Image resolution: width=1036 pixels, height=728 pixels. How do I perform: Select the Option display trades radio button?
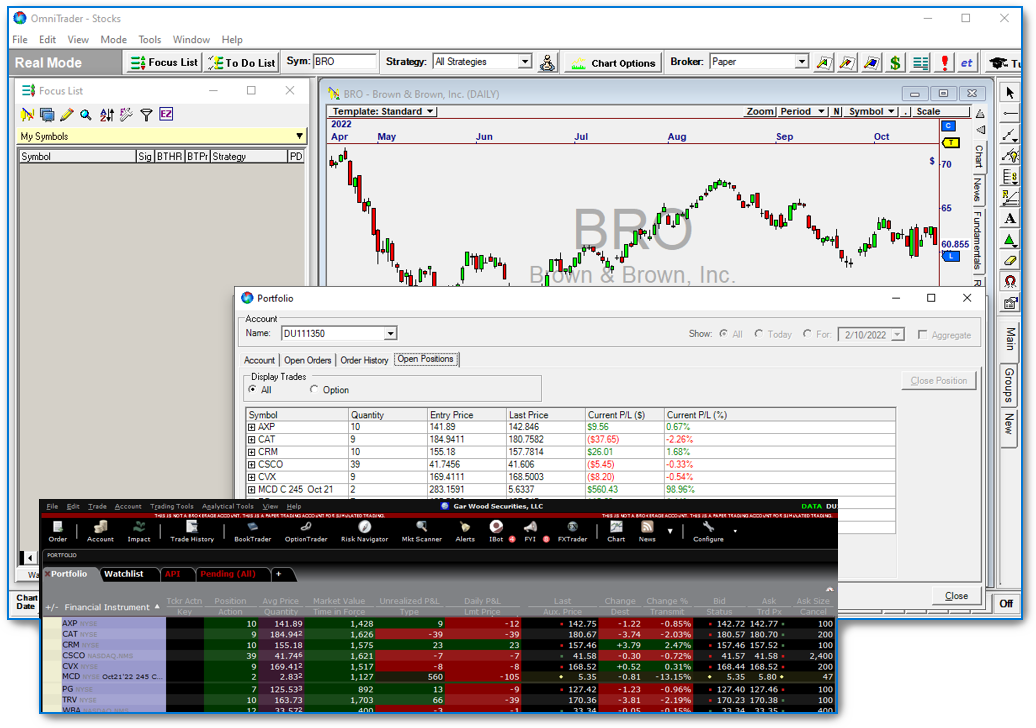click(315, 390)
